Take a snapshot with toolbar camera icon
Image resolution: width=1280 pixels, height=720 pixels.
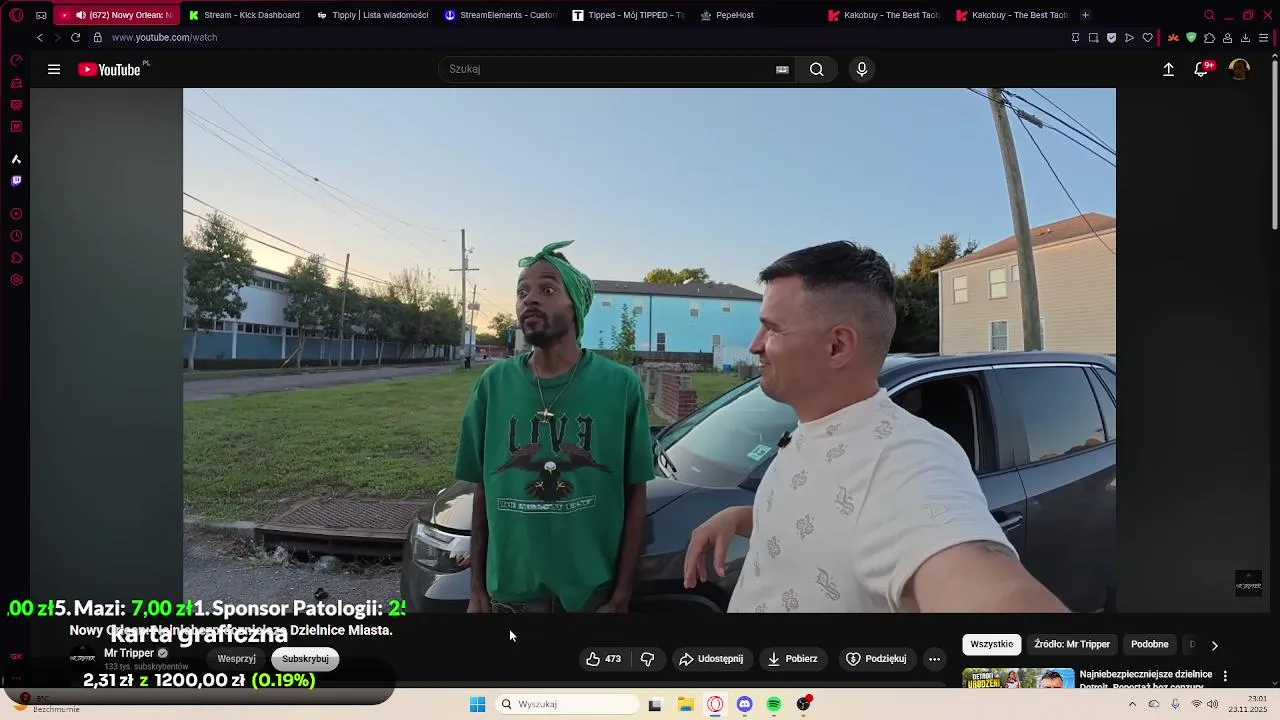click(1093, 38)
